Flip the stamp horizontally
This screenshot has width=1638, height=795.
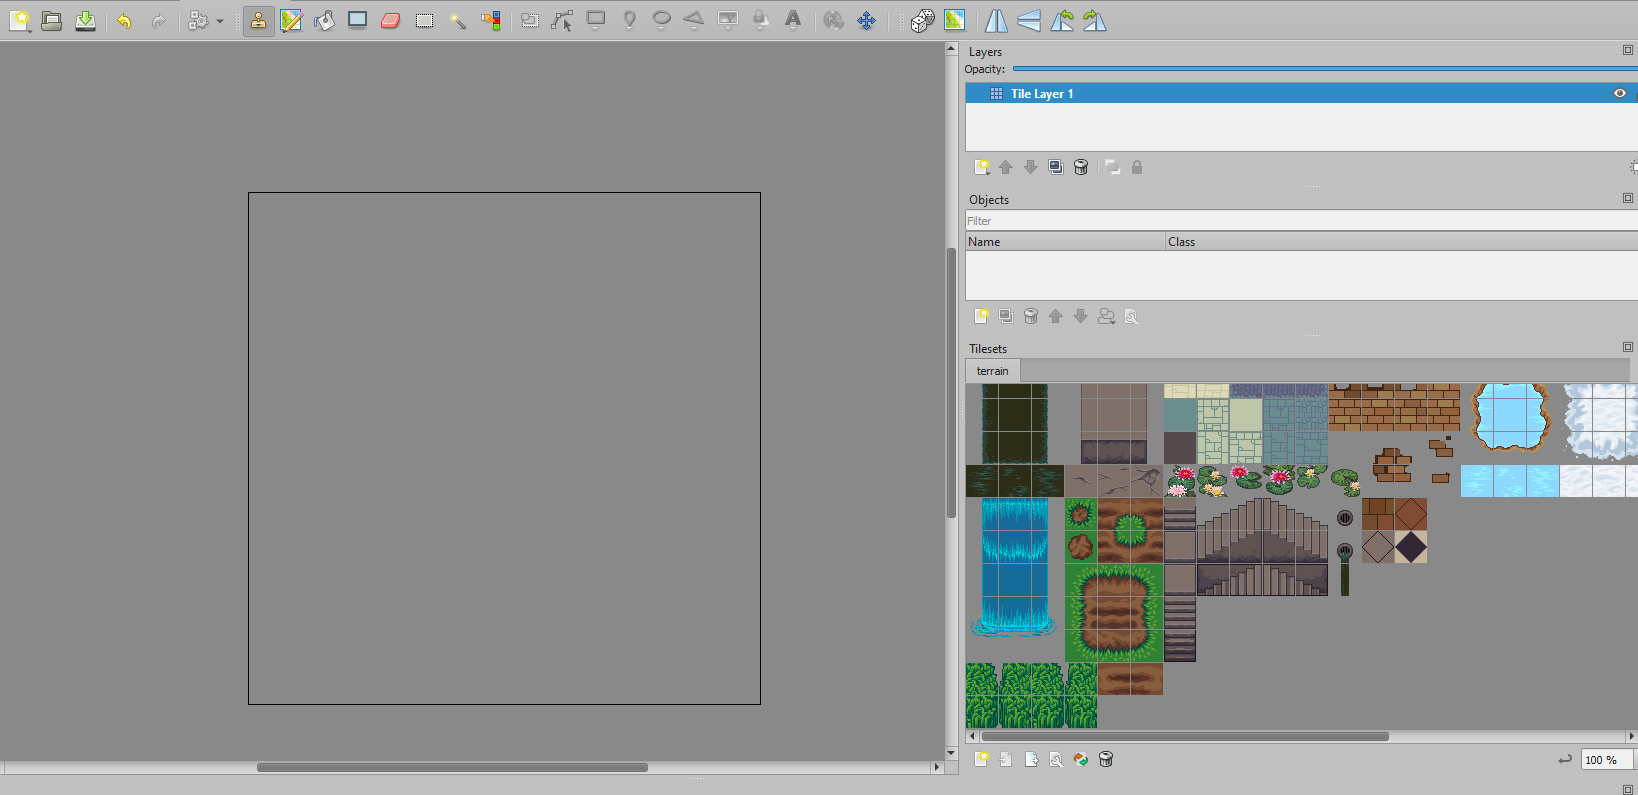(x=997, y=20)
